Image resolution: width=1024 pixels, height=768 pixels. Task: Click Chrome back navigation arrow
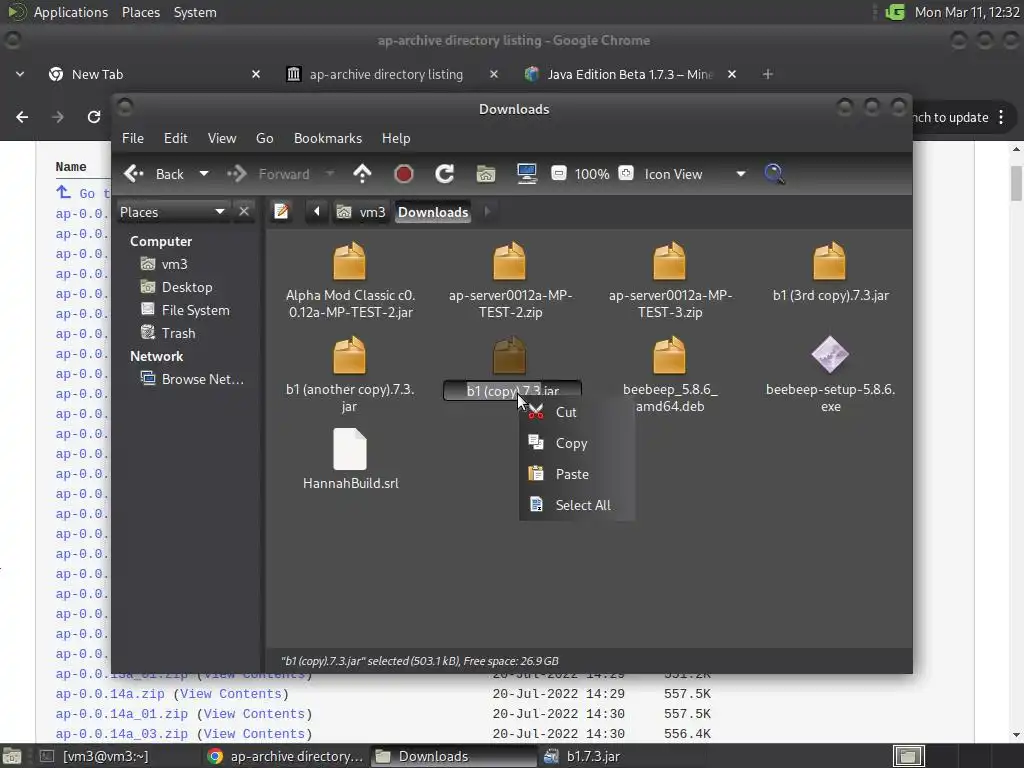pyautogui.click(x=22, y=117)
